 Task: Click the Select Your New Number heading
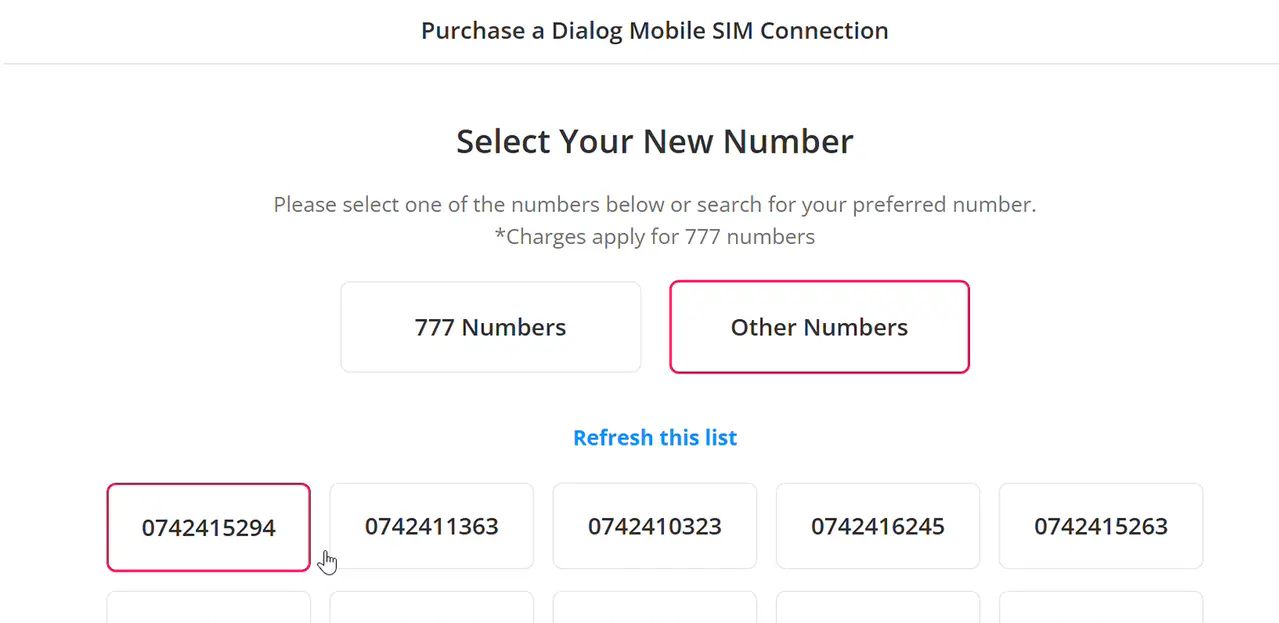[654, 142]
